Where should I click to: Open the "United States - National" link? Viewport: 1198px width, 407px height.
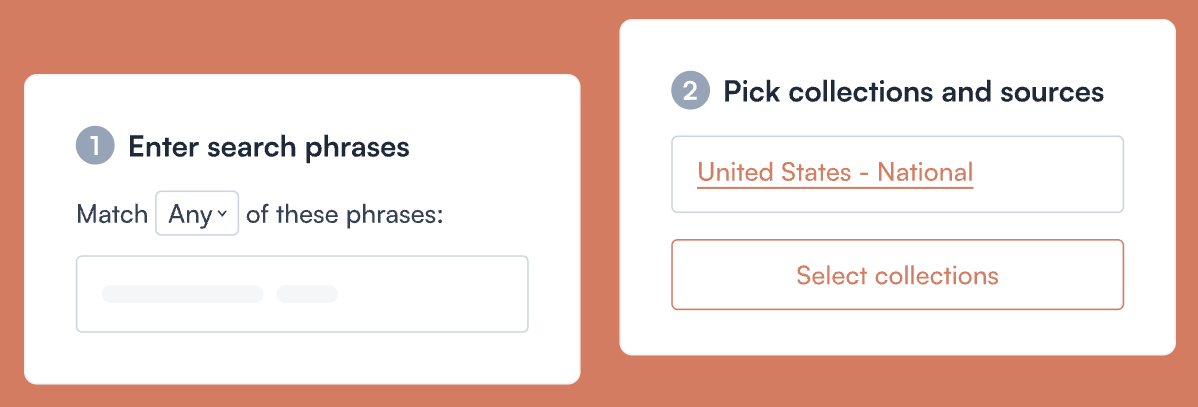(x=835, y=172)
